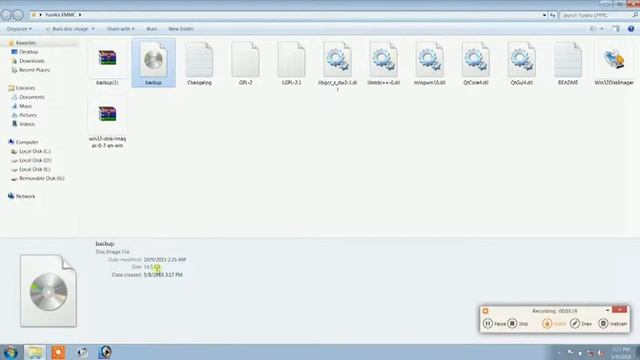Open the Windows Start menu
Image resolution: width=640 pixels, height=360 pixels.
pos(11,352)
